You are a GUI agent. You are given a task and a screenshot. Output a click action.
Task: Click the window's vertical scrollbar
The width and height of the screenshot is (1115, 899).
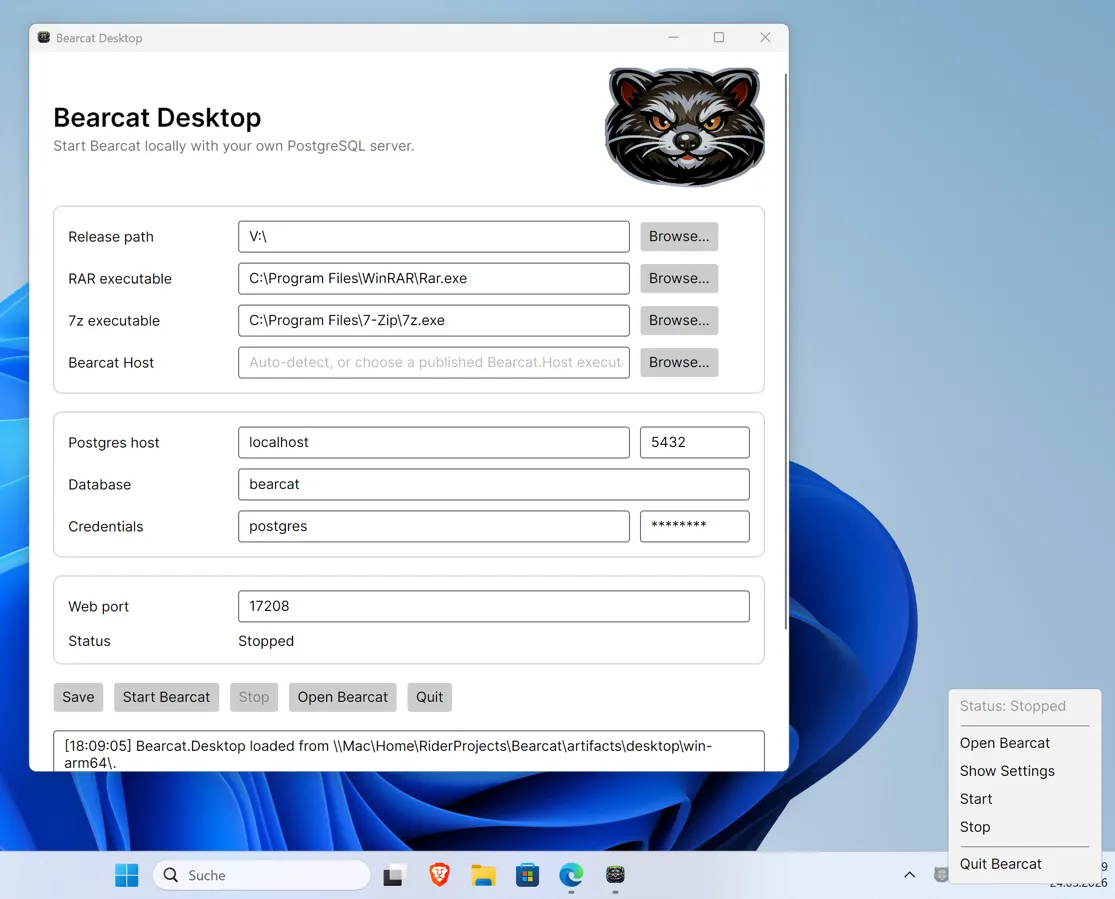785,351
